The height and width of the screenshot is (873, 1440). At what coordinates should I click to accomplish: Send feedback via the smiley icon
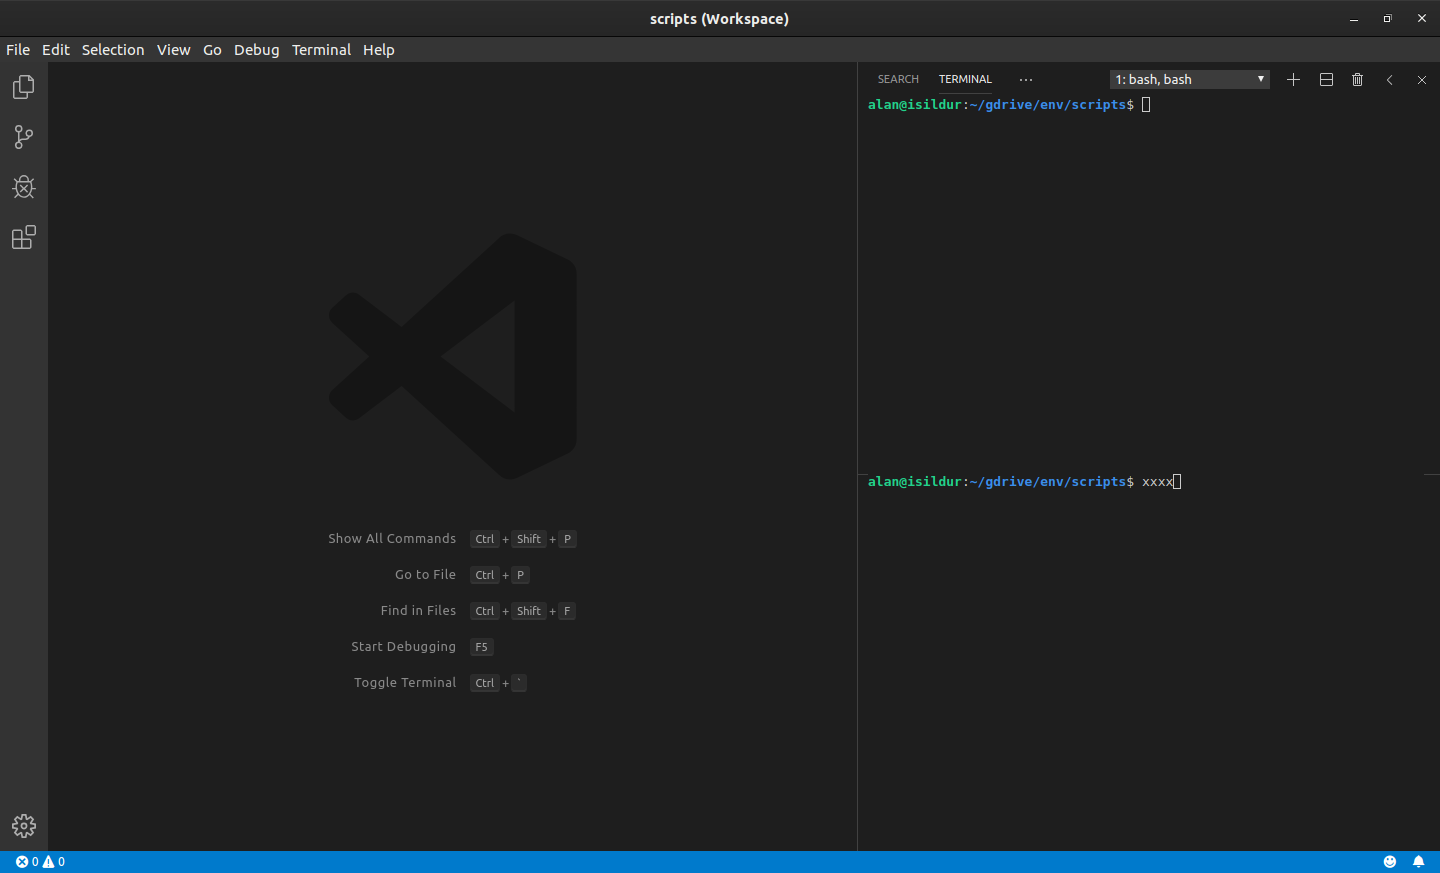1390,861
